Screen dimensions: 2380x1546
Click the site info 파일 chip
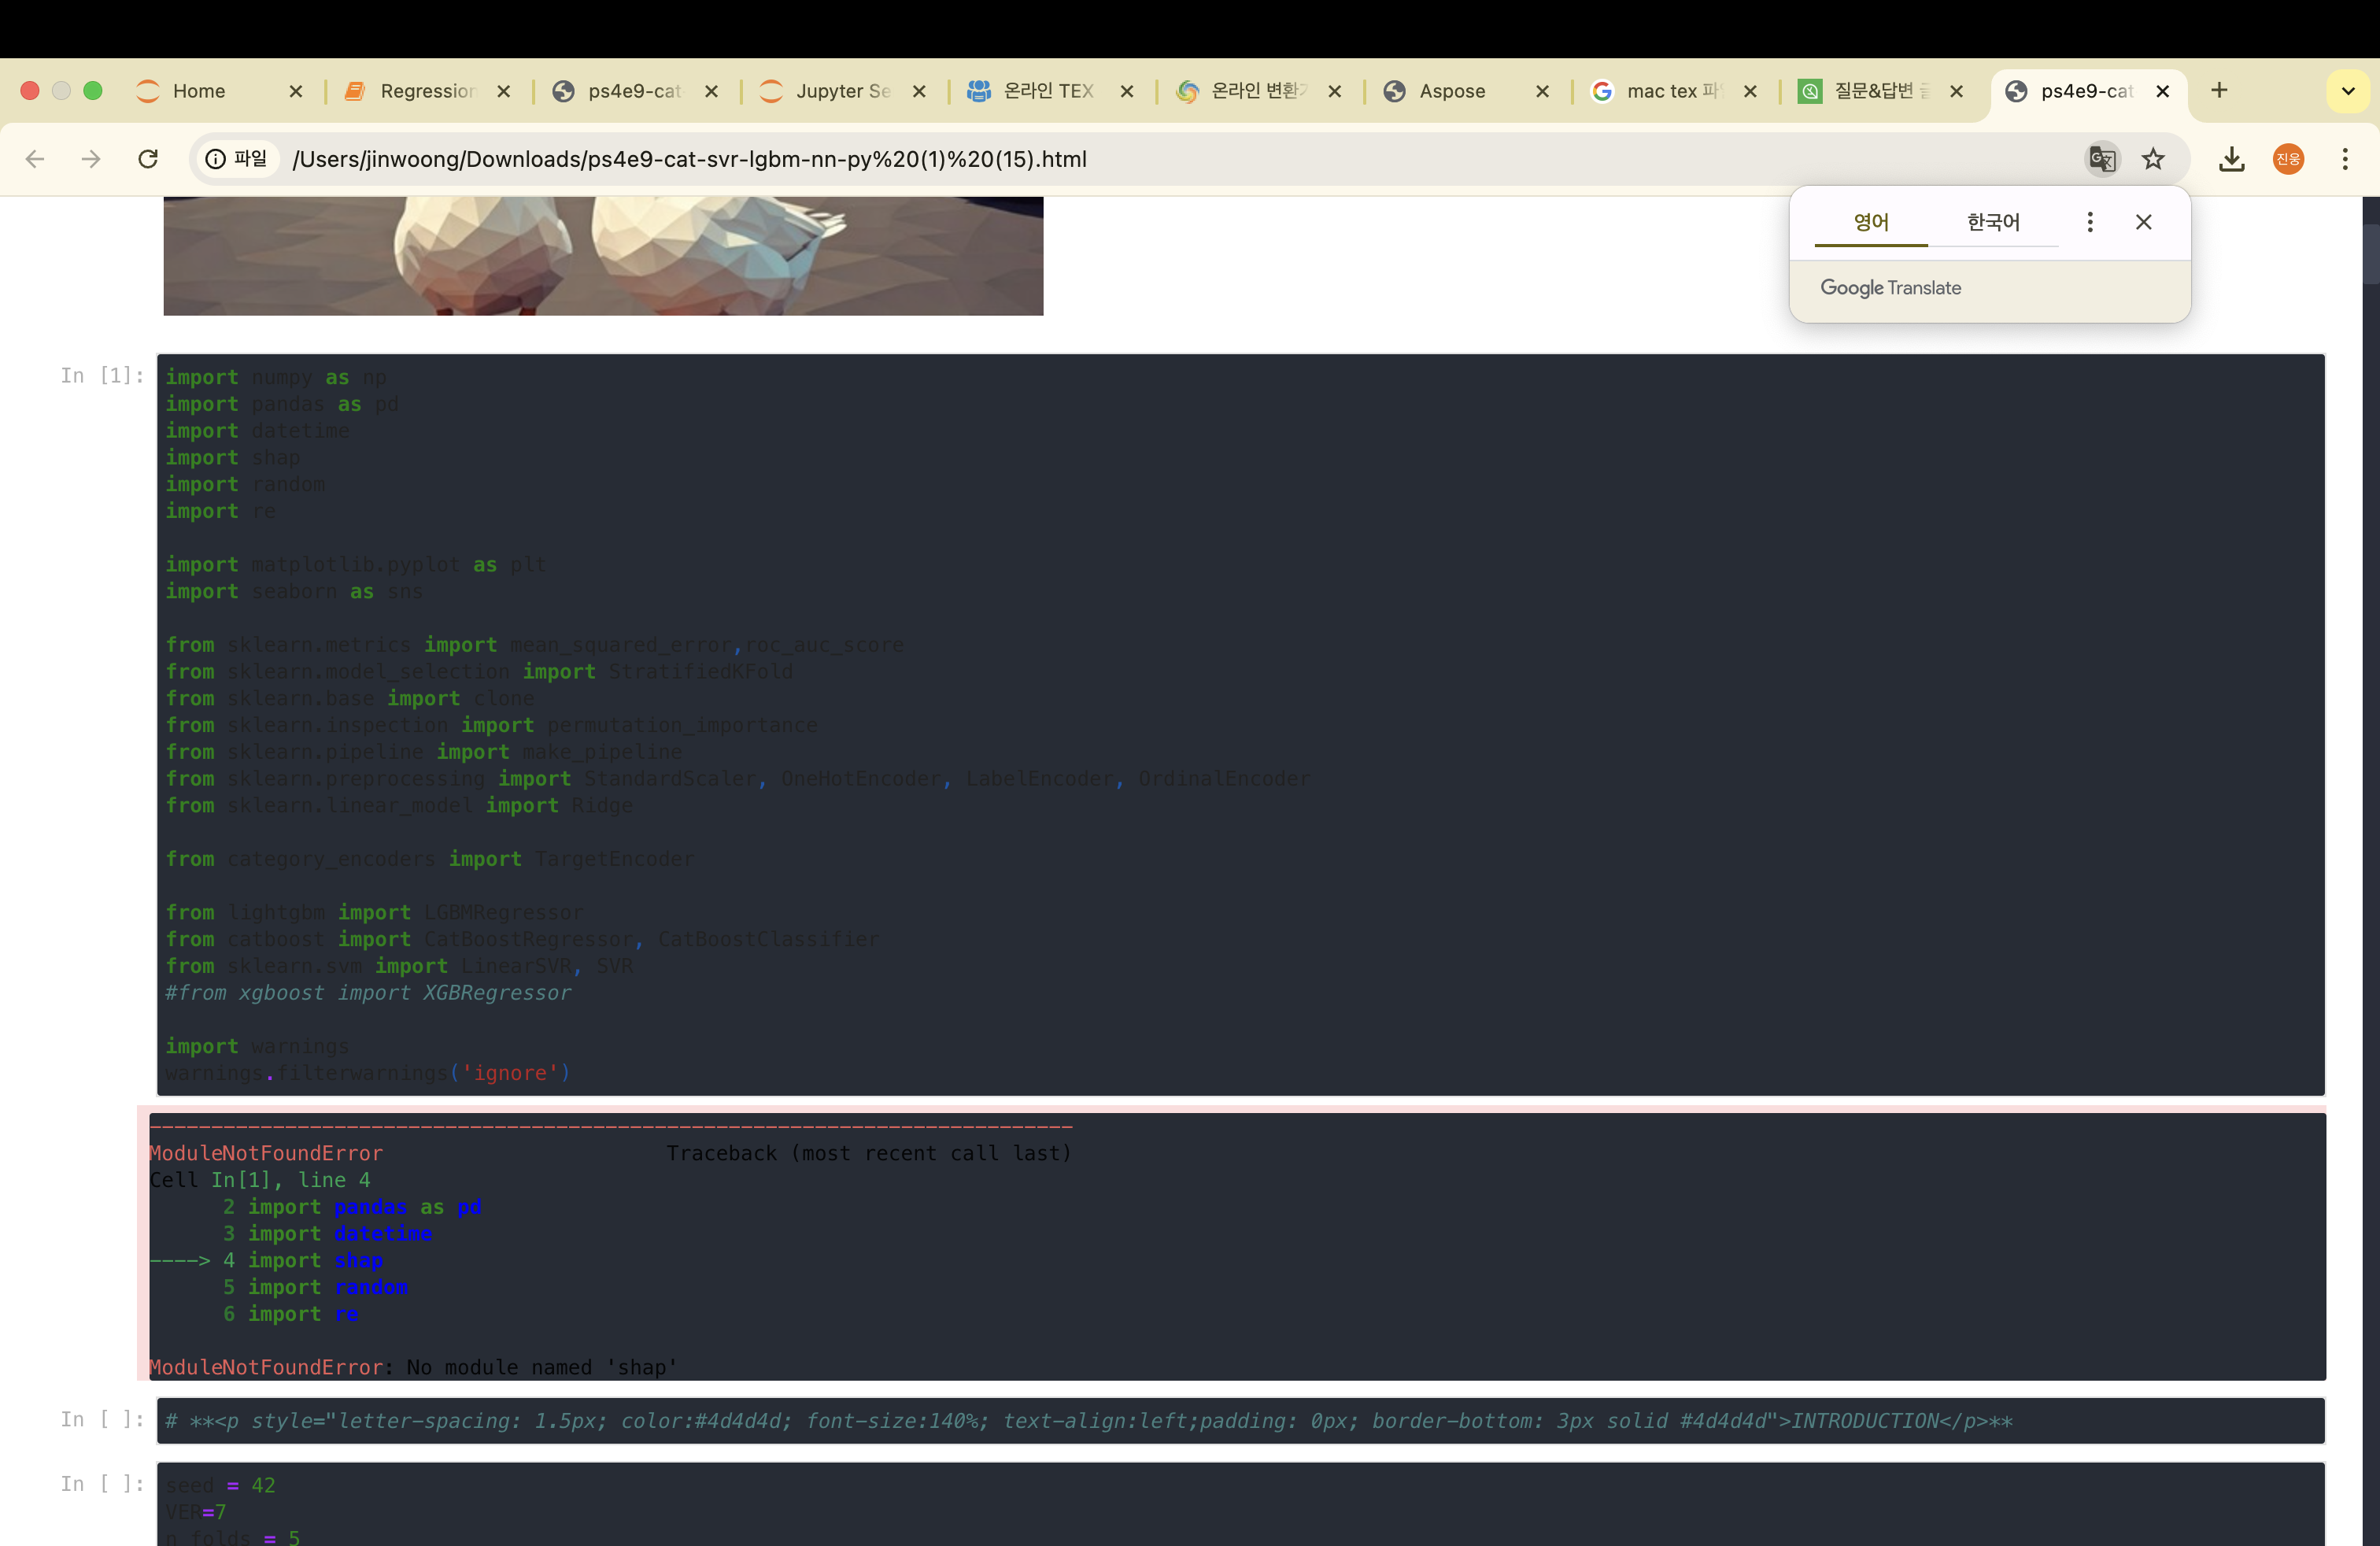pyautogui.click(x=237, y=159)
